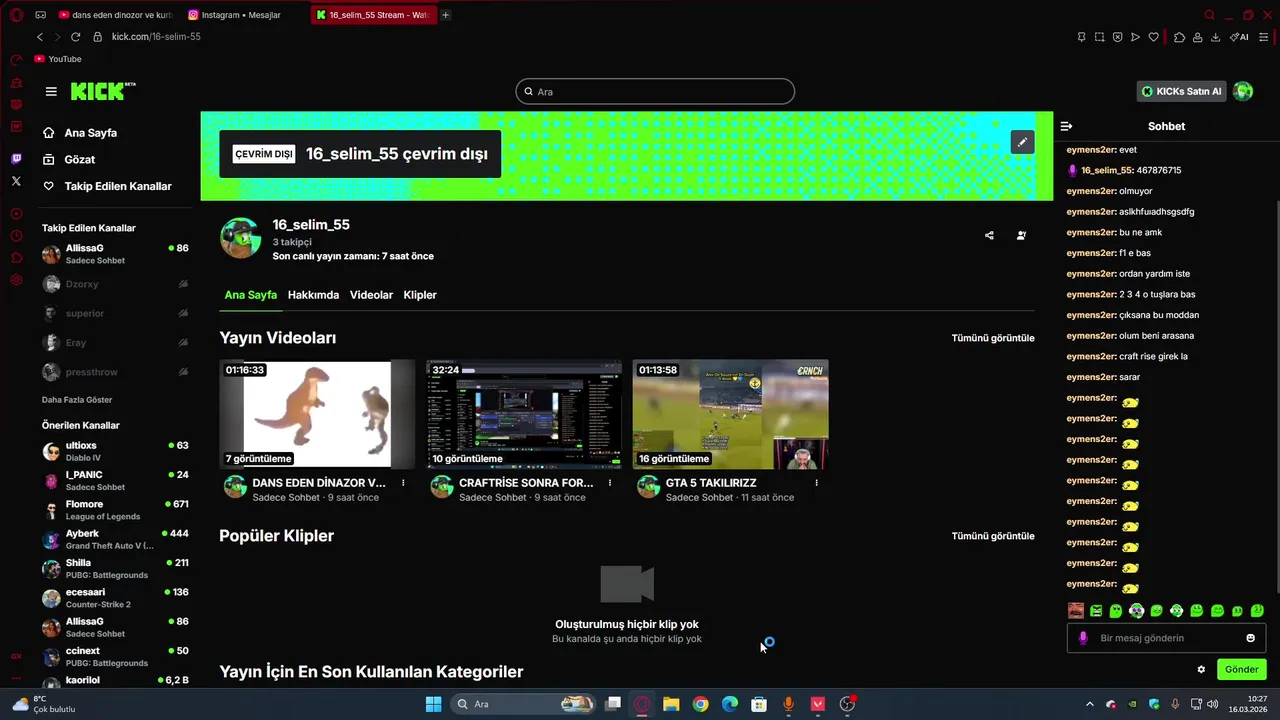Screen dimensions: 1280x720
Task: Open Opera AI assistant button
Action: coord(1239,37)
